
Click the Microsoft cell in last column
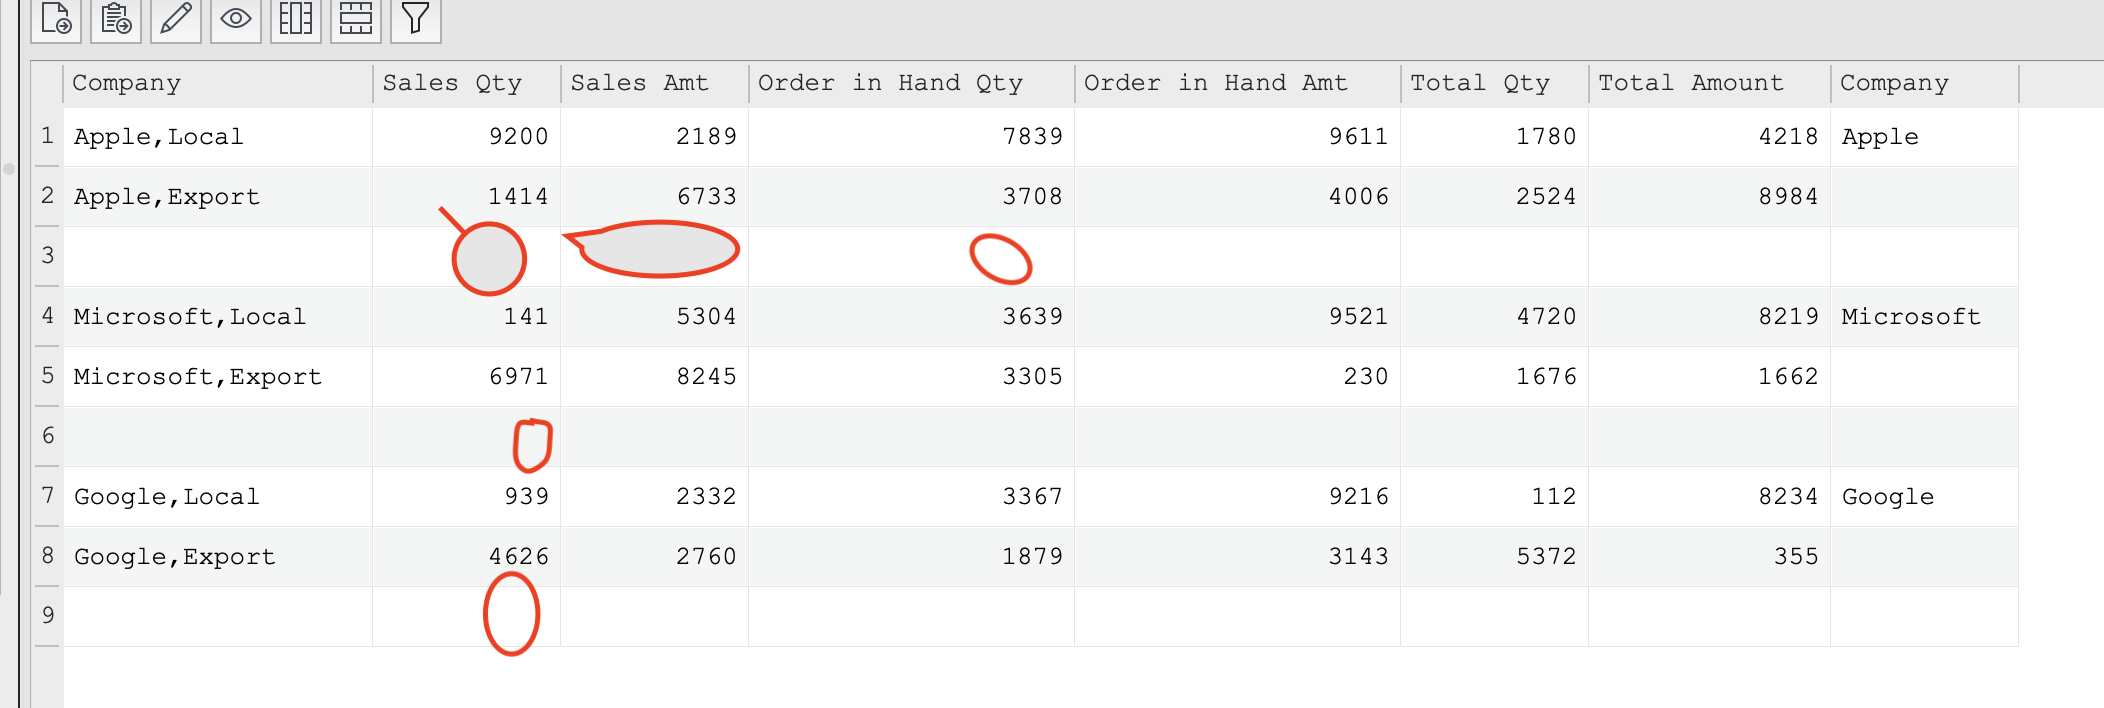(1924, 317)
